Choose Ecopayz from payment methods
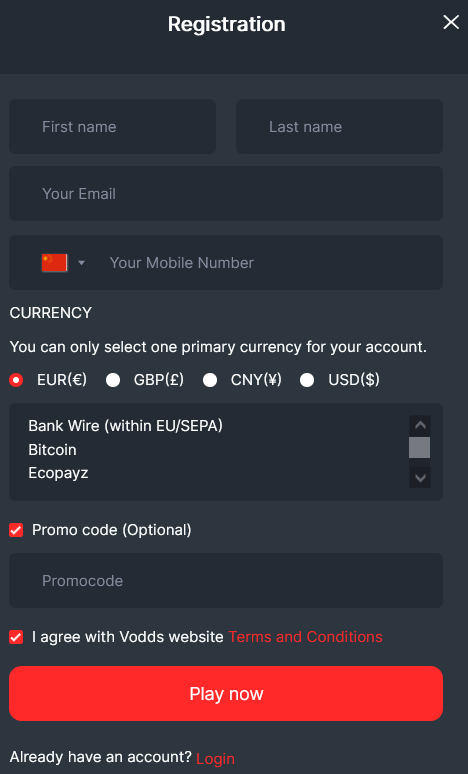 click(58, 473)
